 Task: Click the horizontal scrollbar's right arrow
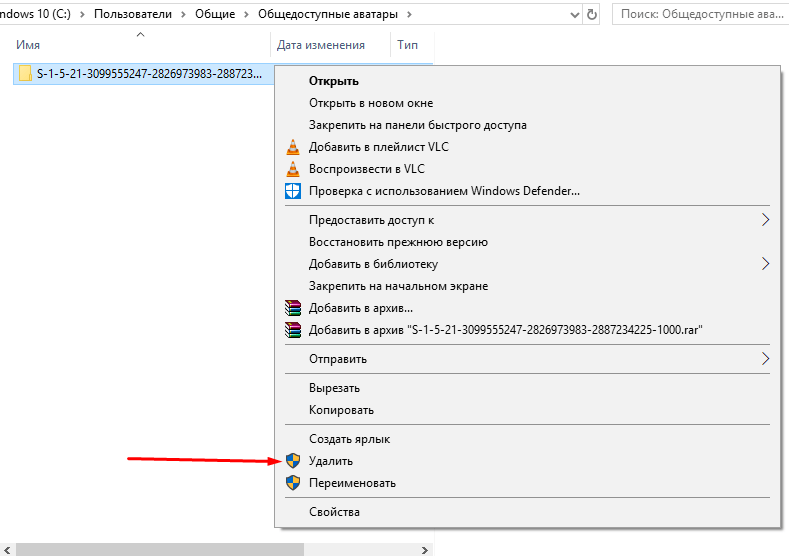coord(425,550)
